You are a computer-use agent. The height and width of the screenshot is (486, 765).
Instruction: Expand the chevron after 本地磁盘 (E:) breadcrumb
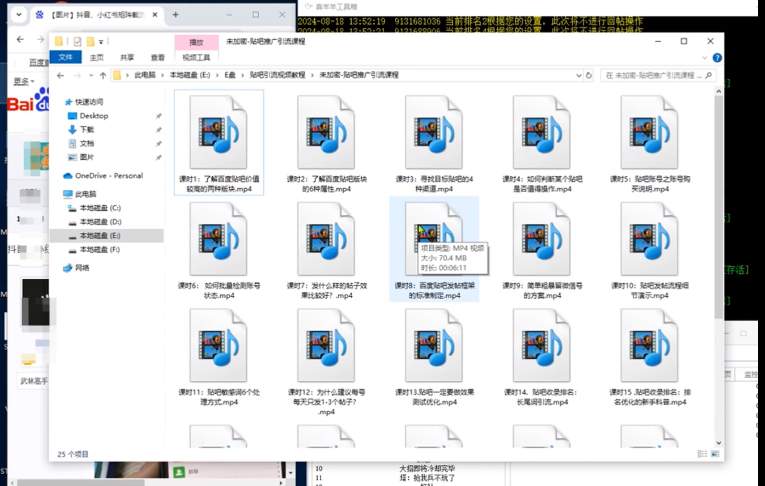tap(217, 75)
